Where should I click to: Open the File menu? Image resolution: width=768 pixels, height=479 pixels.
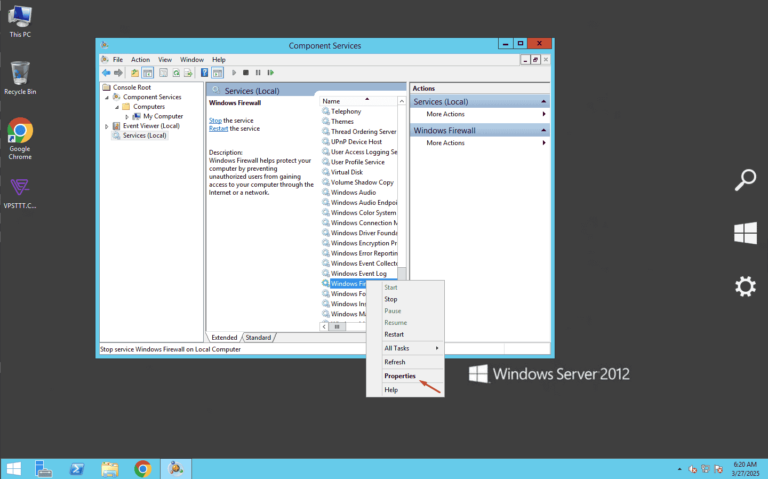(118, 59)
